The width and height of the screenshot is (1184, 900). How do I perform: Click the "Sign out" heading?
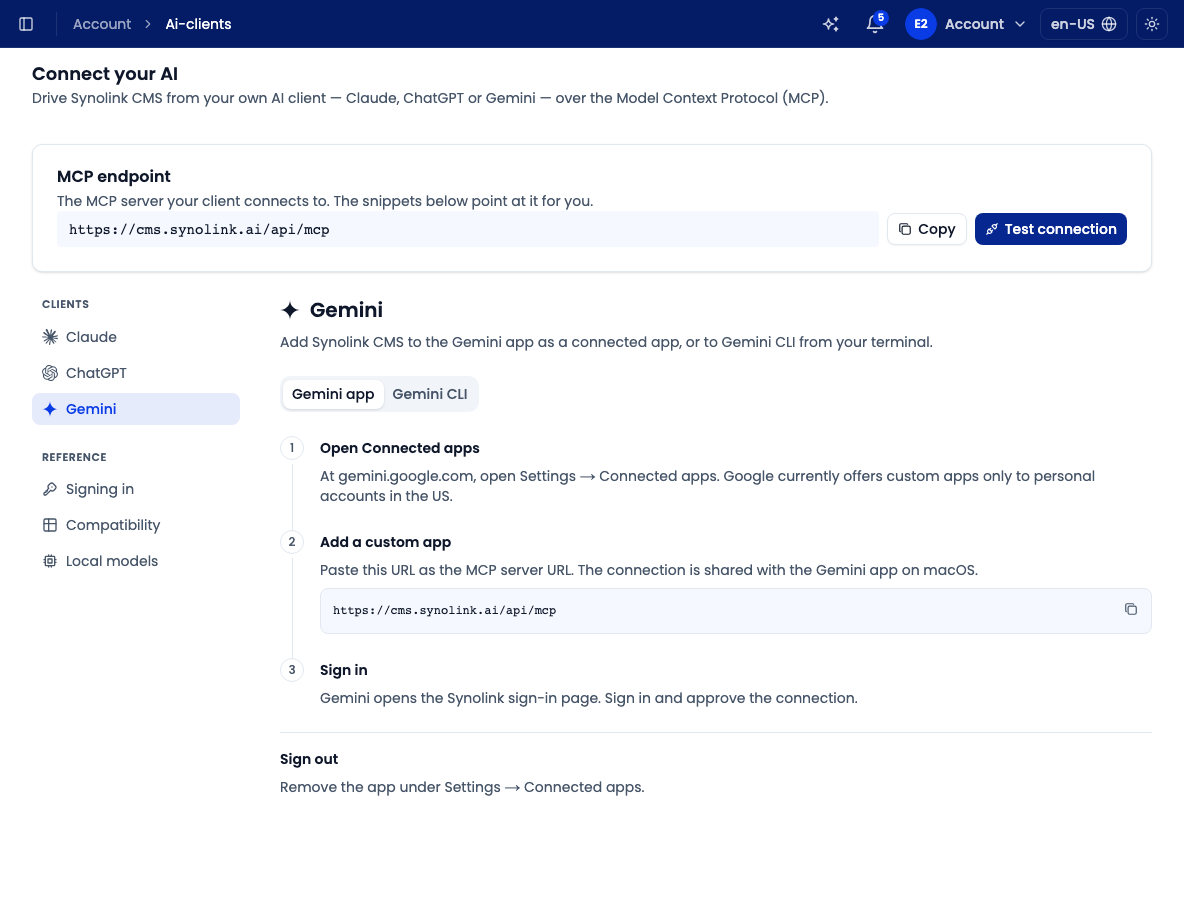click(309, 760)
